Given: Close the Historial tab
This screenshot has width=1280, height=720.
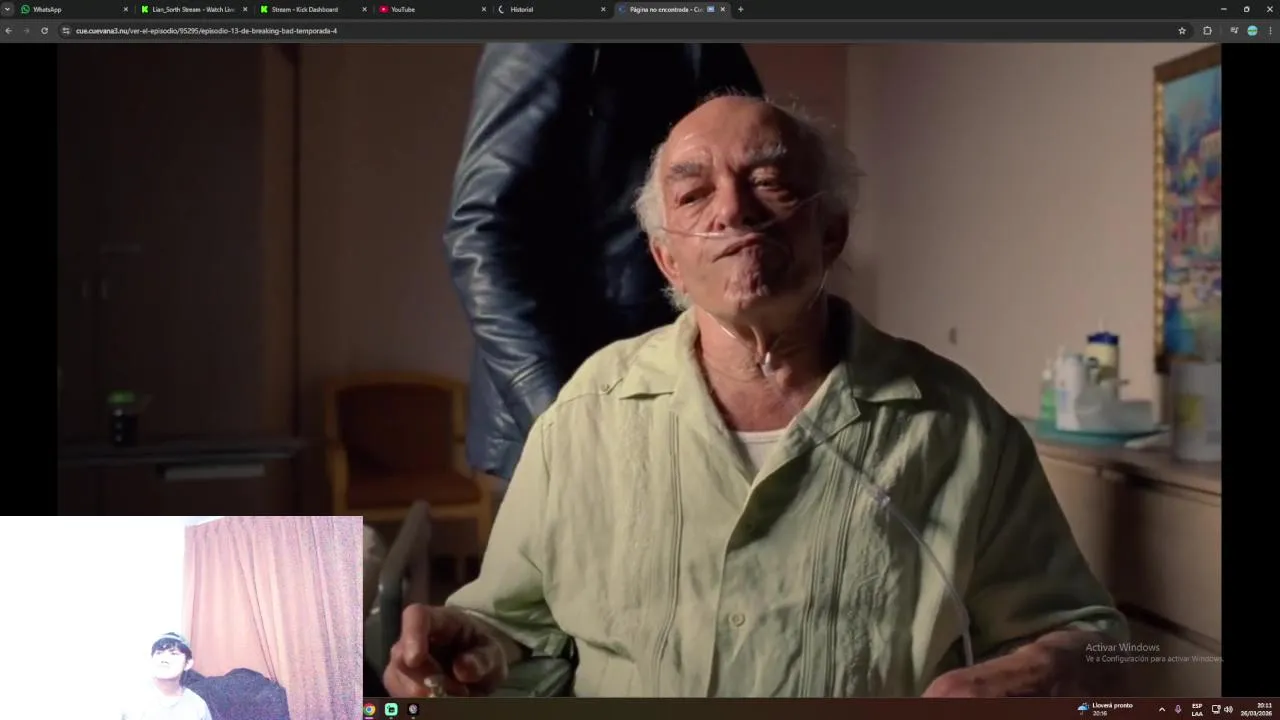Looking at the screenshot, I should point(603,9).
